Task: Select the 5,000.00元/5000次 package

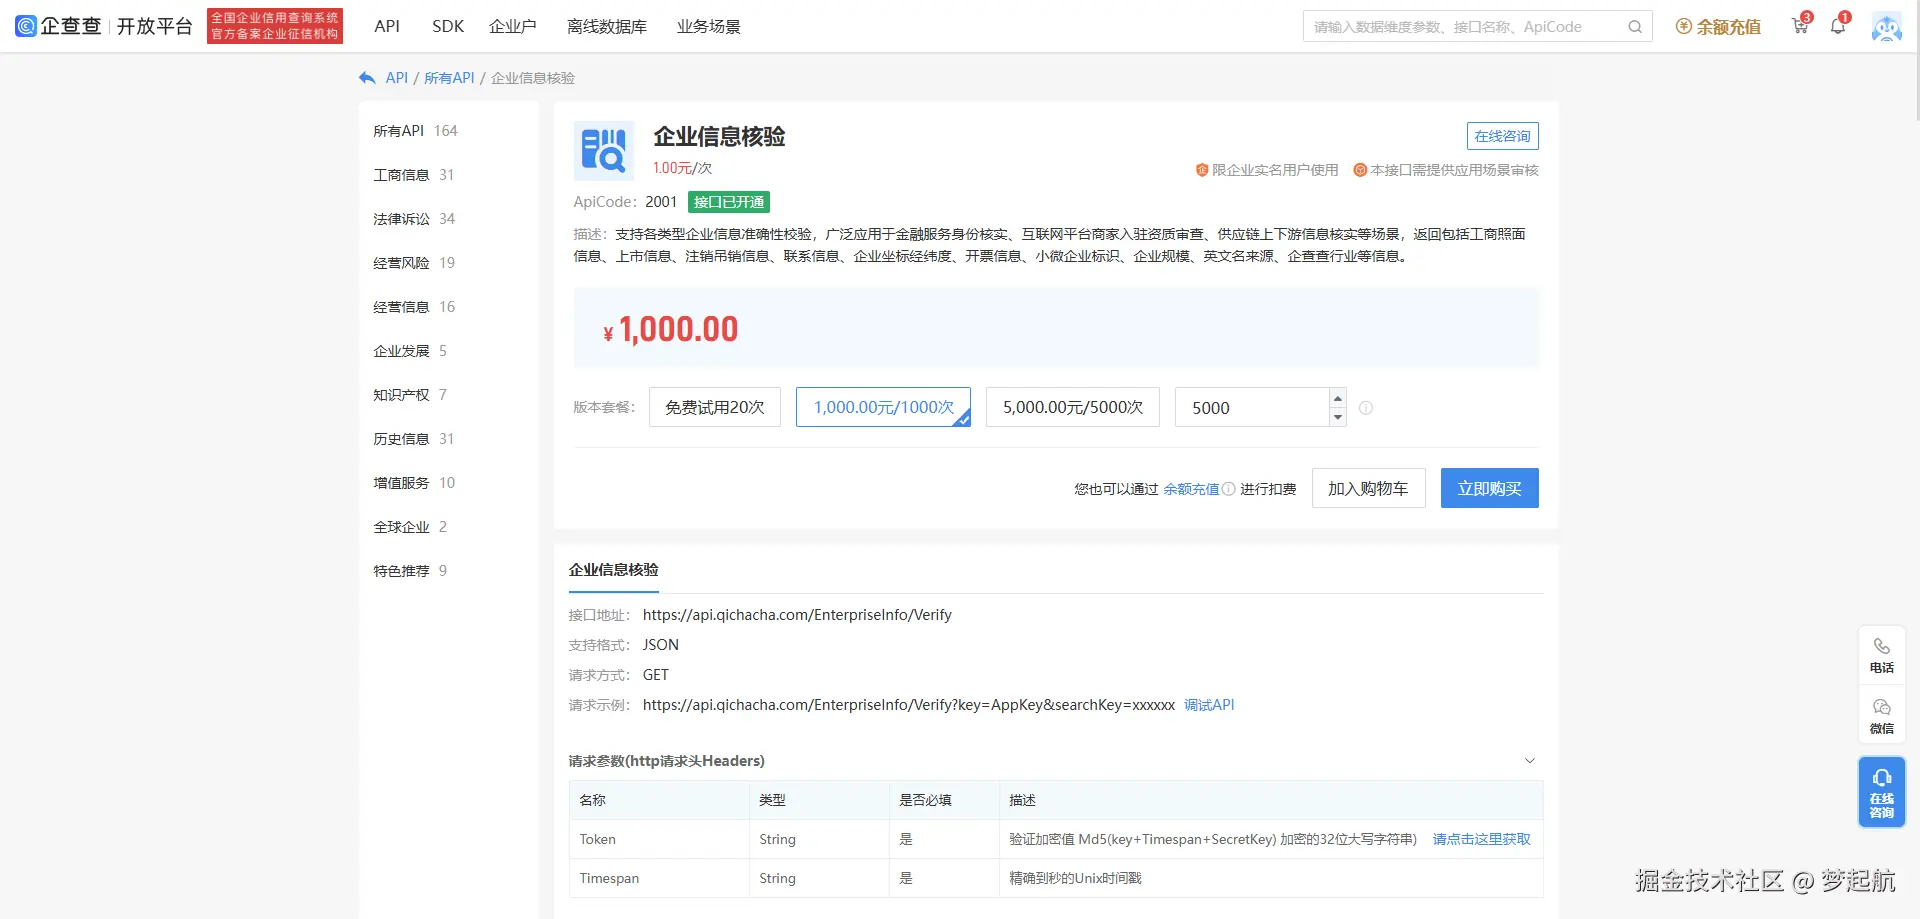Action: point(1073,407)
